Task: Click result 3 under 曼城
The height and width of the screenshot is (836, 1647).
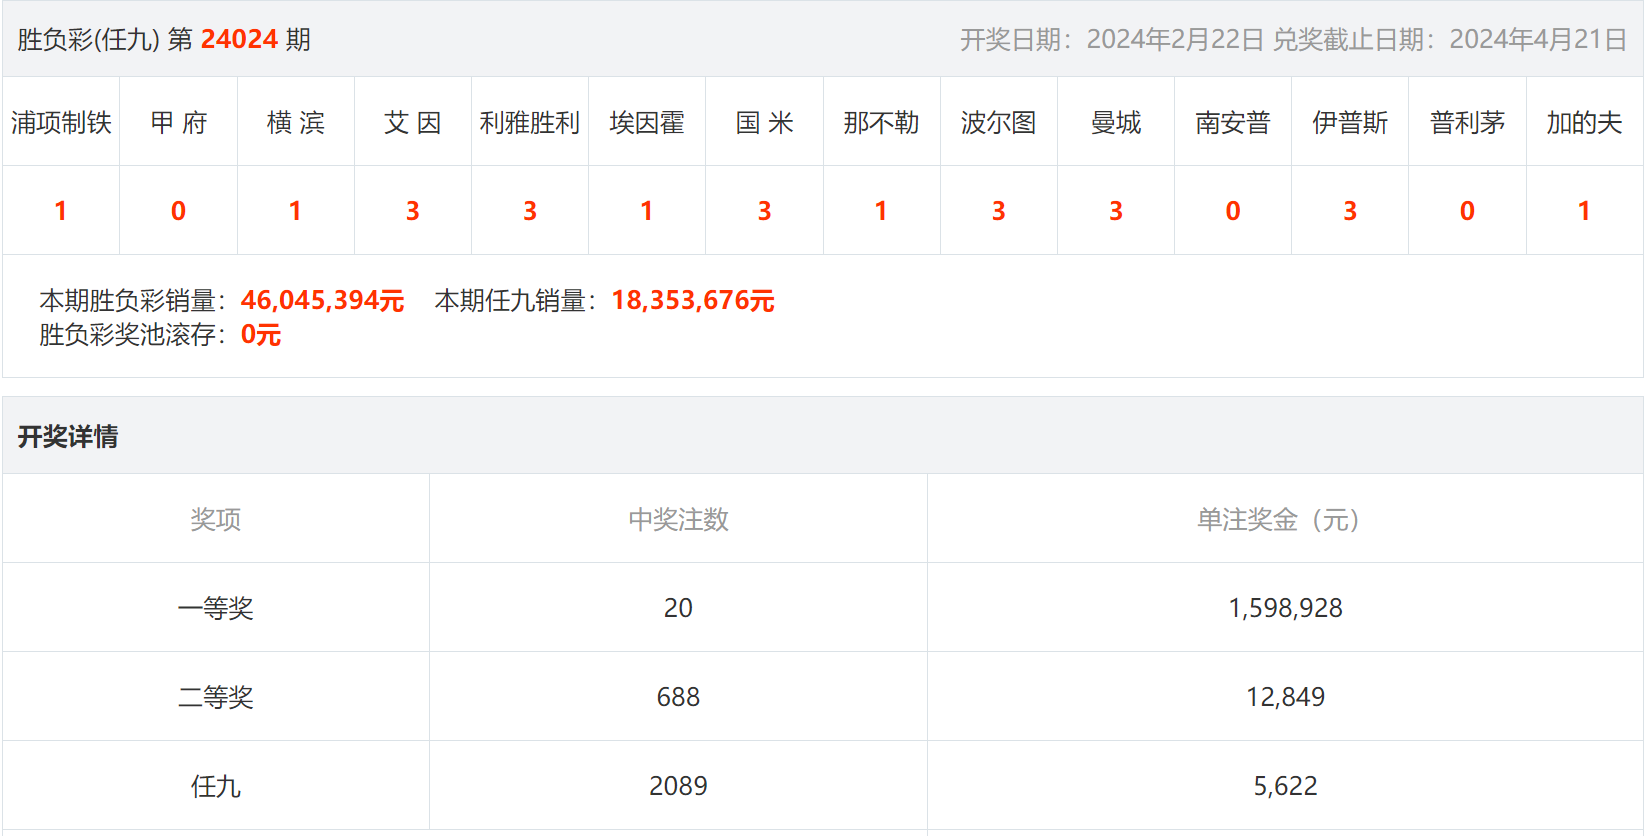Action: [1115, 210]
